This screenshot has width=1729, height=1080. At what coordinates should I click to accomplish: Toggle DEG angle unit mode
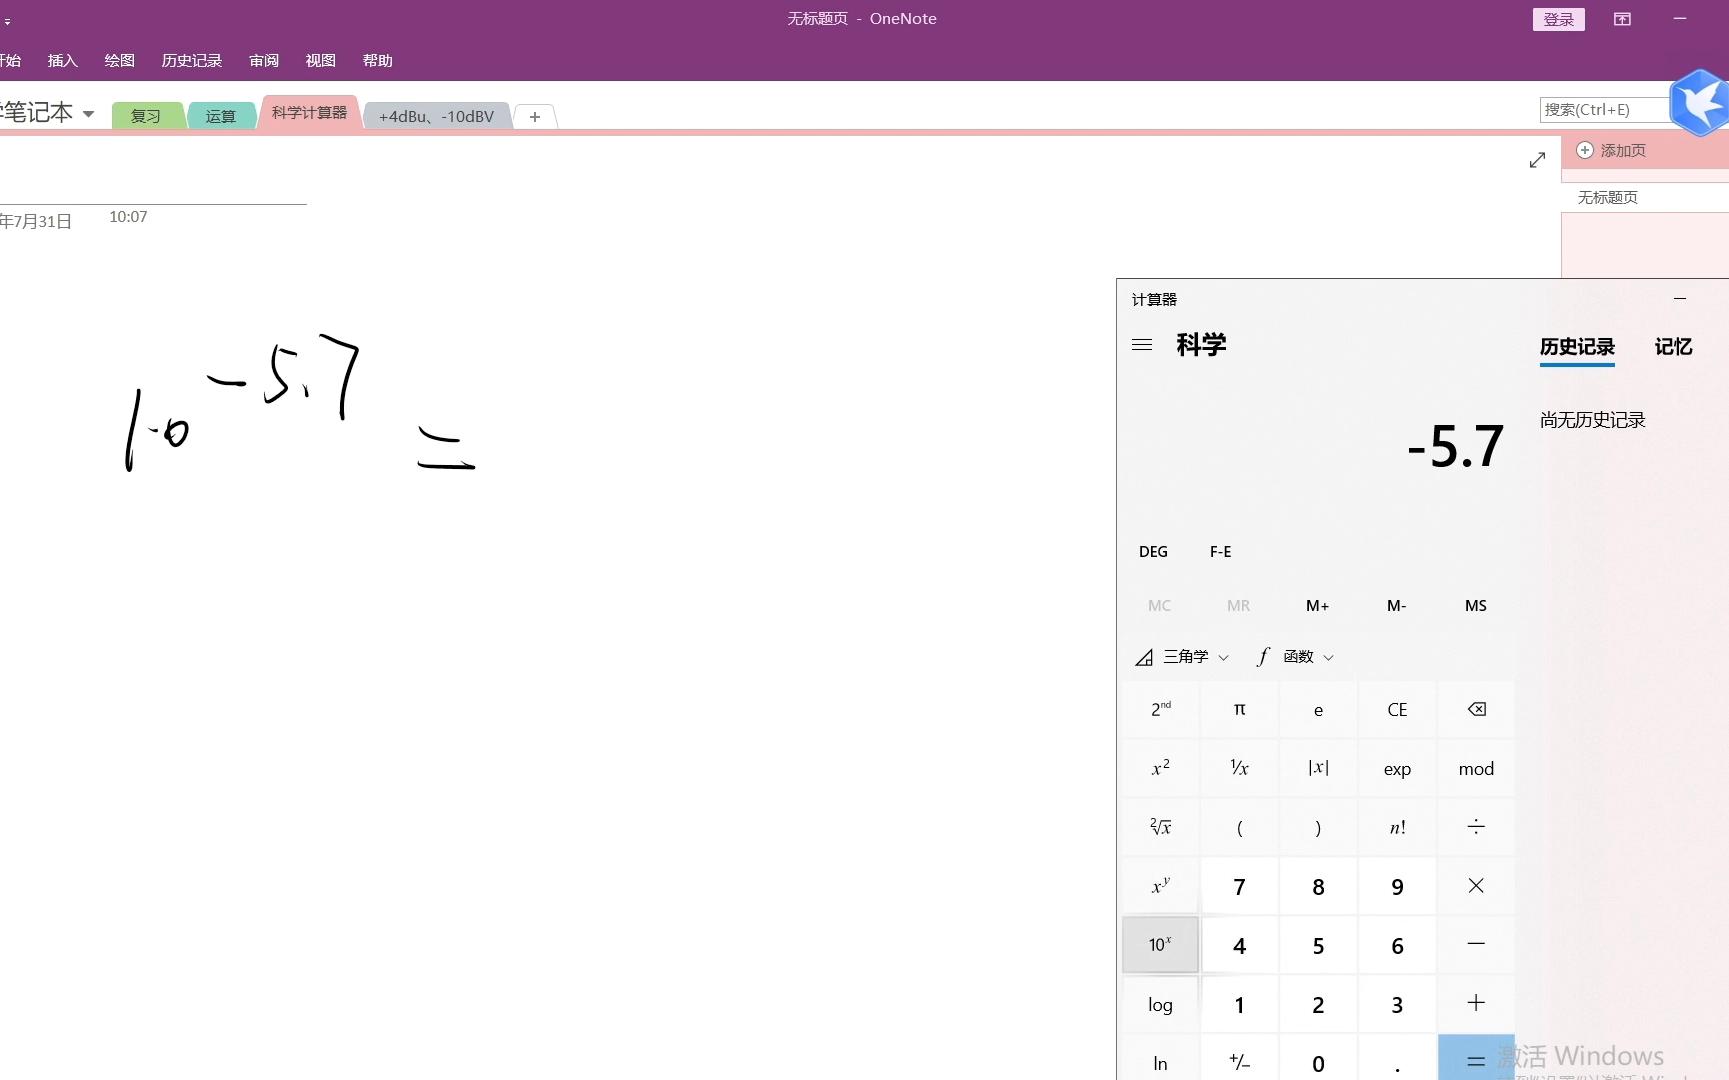pos(1153,552)
